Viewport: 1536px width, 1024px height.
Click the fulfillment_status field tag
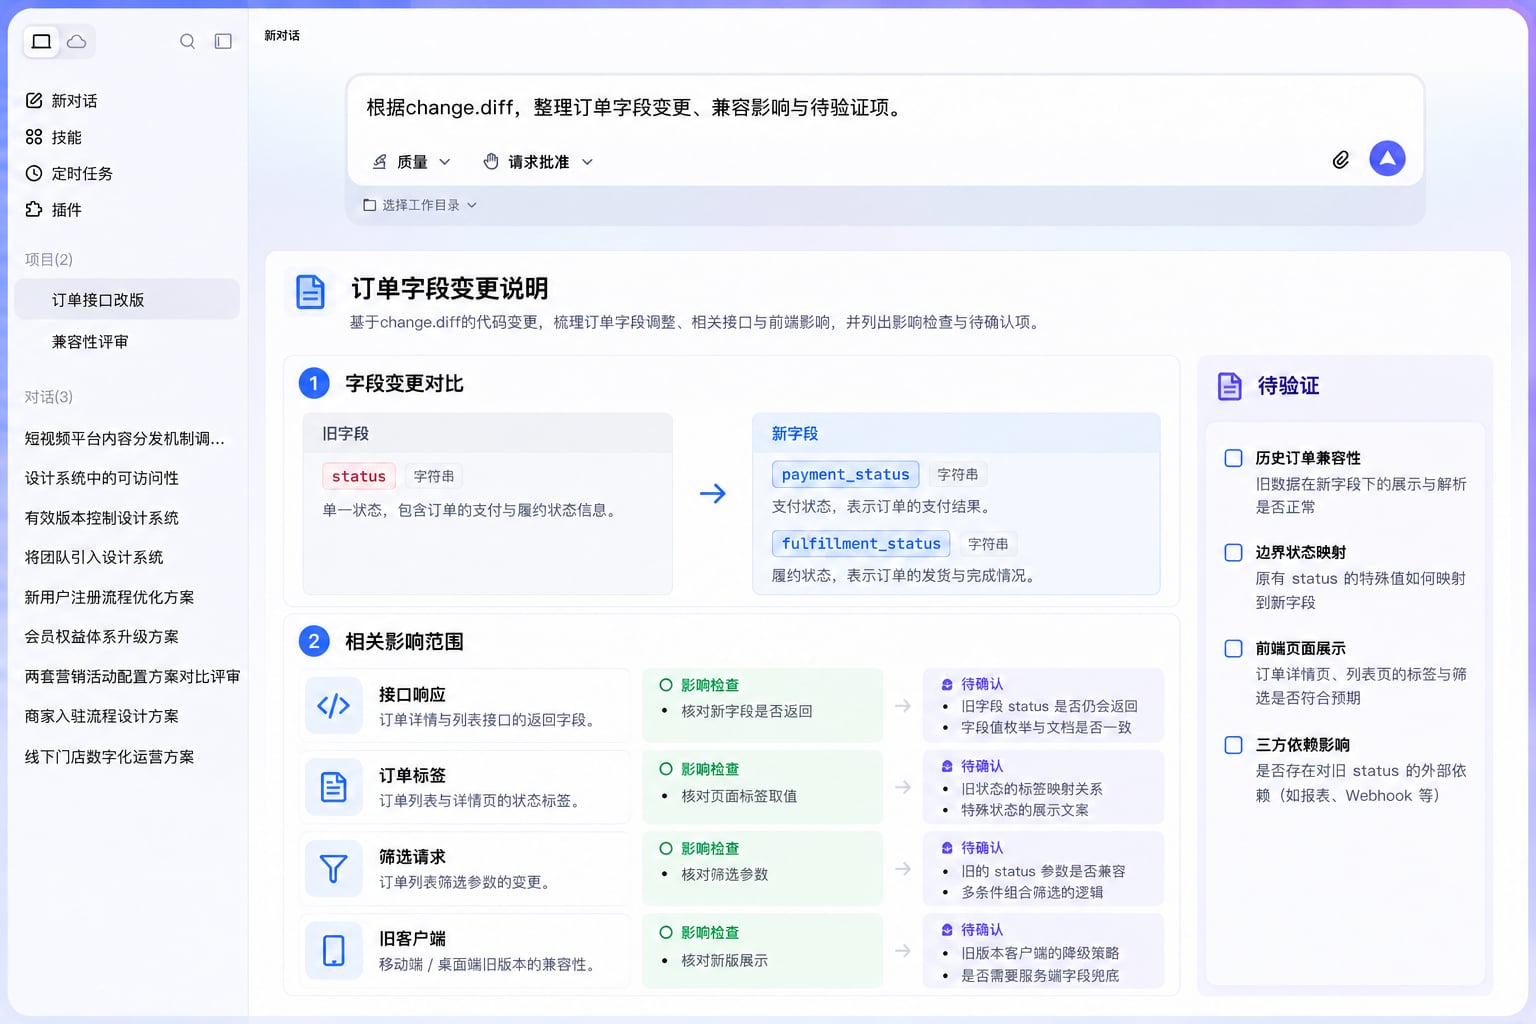click(860, 544)
